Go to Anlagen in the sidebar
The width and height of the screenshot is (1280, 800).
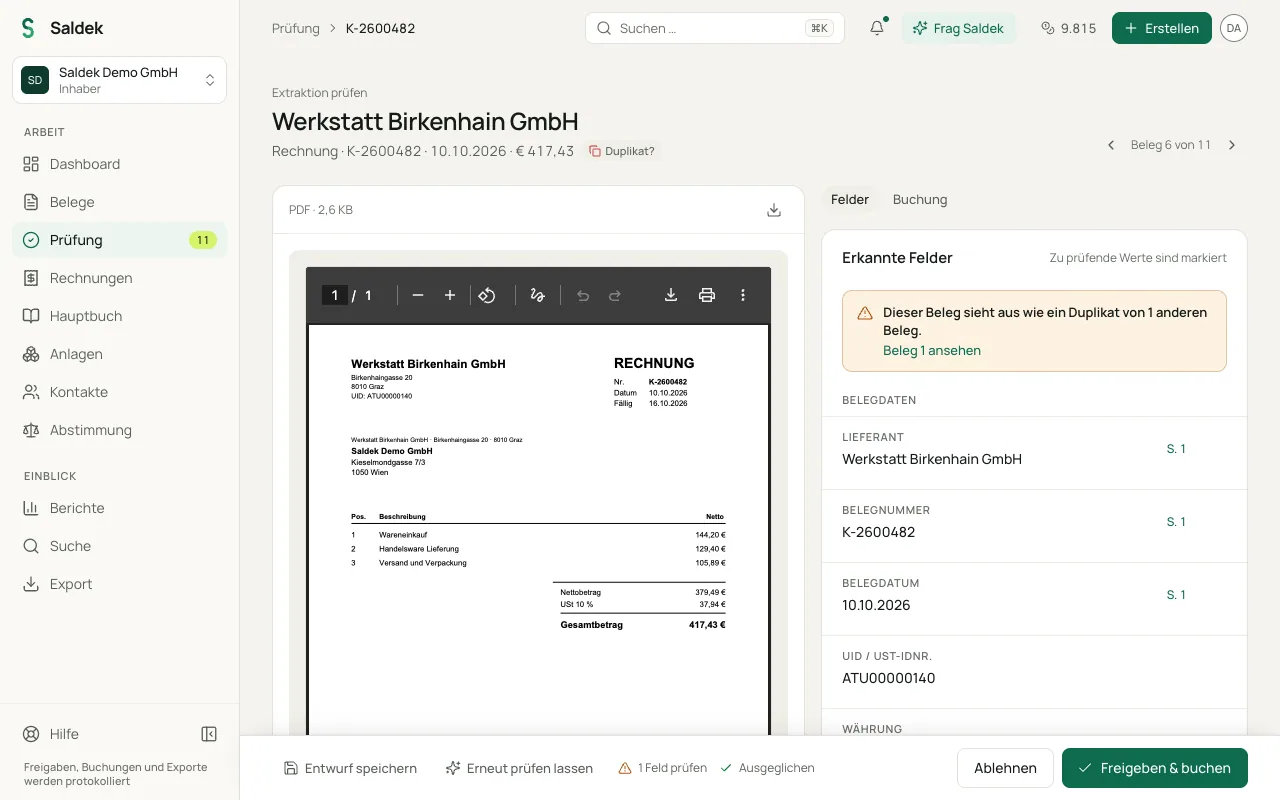(x=119, y=354)
